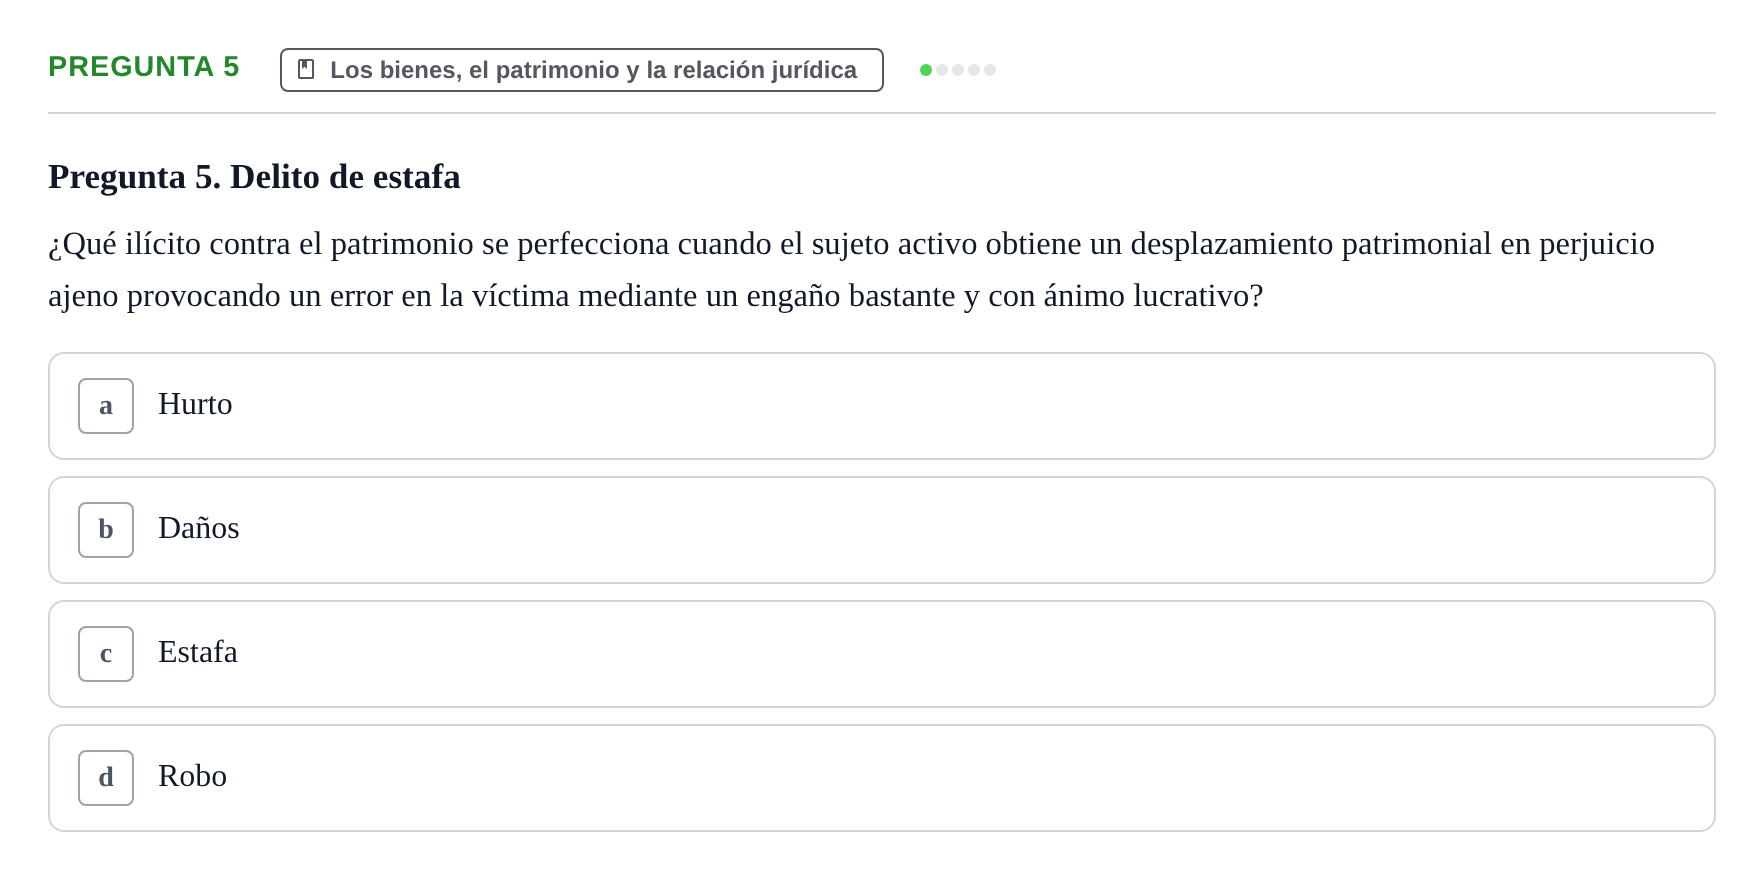Click the 'PREGUNTA 5' header label
The width and height of the screenshot is (1764, 882).
click(144, 67)
